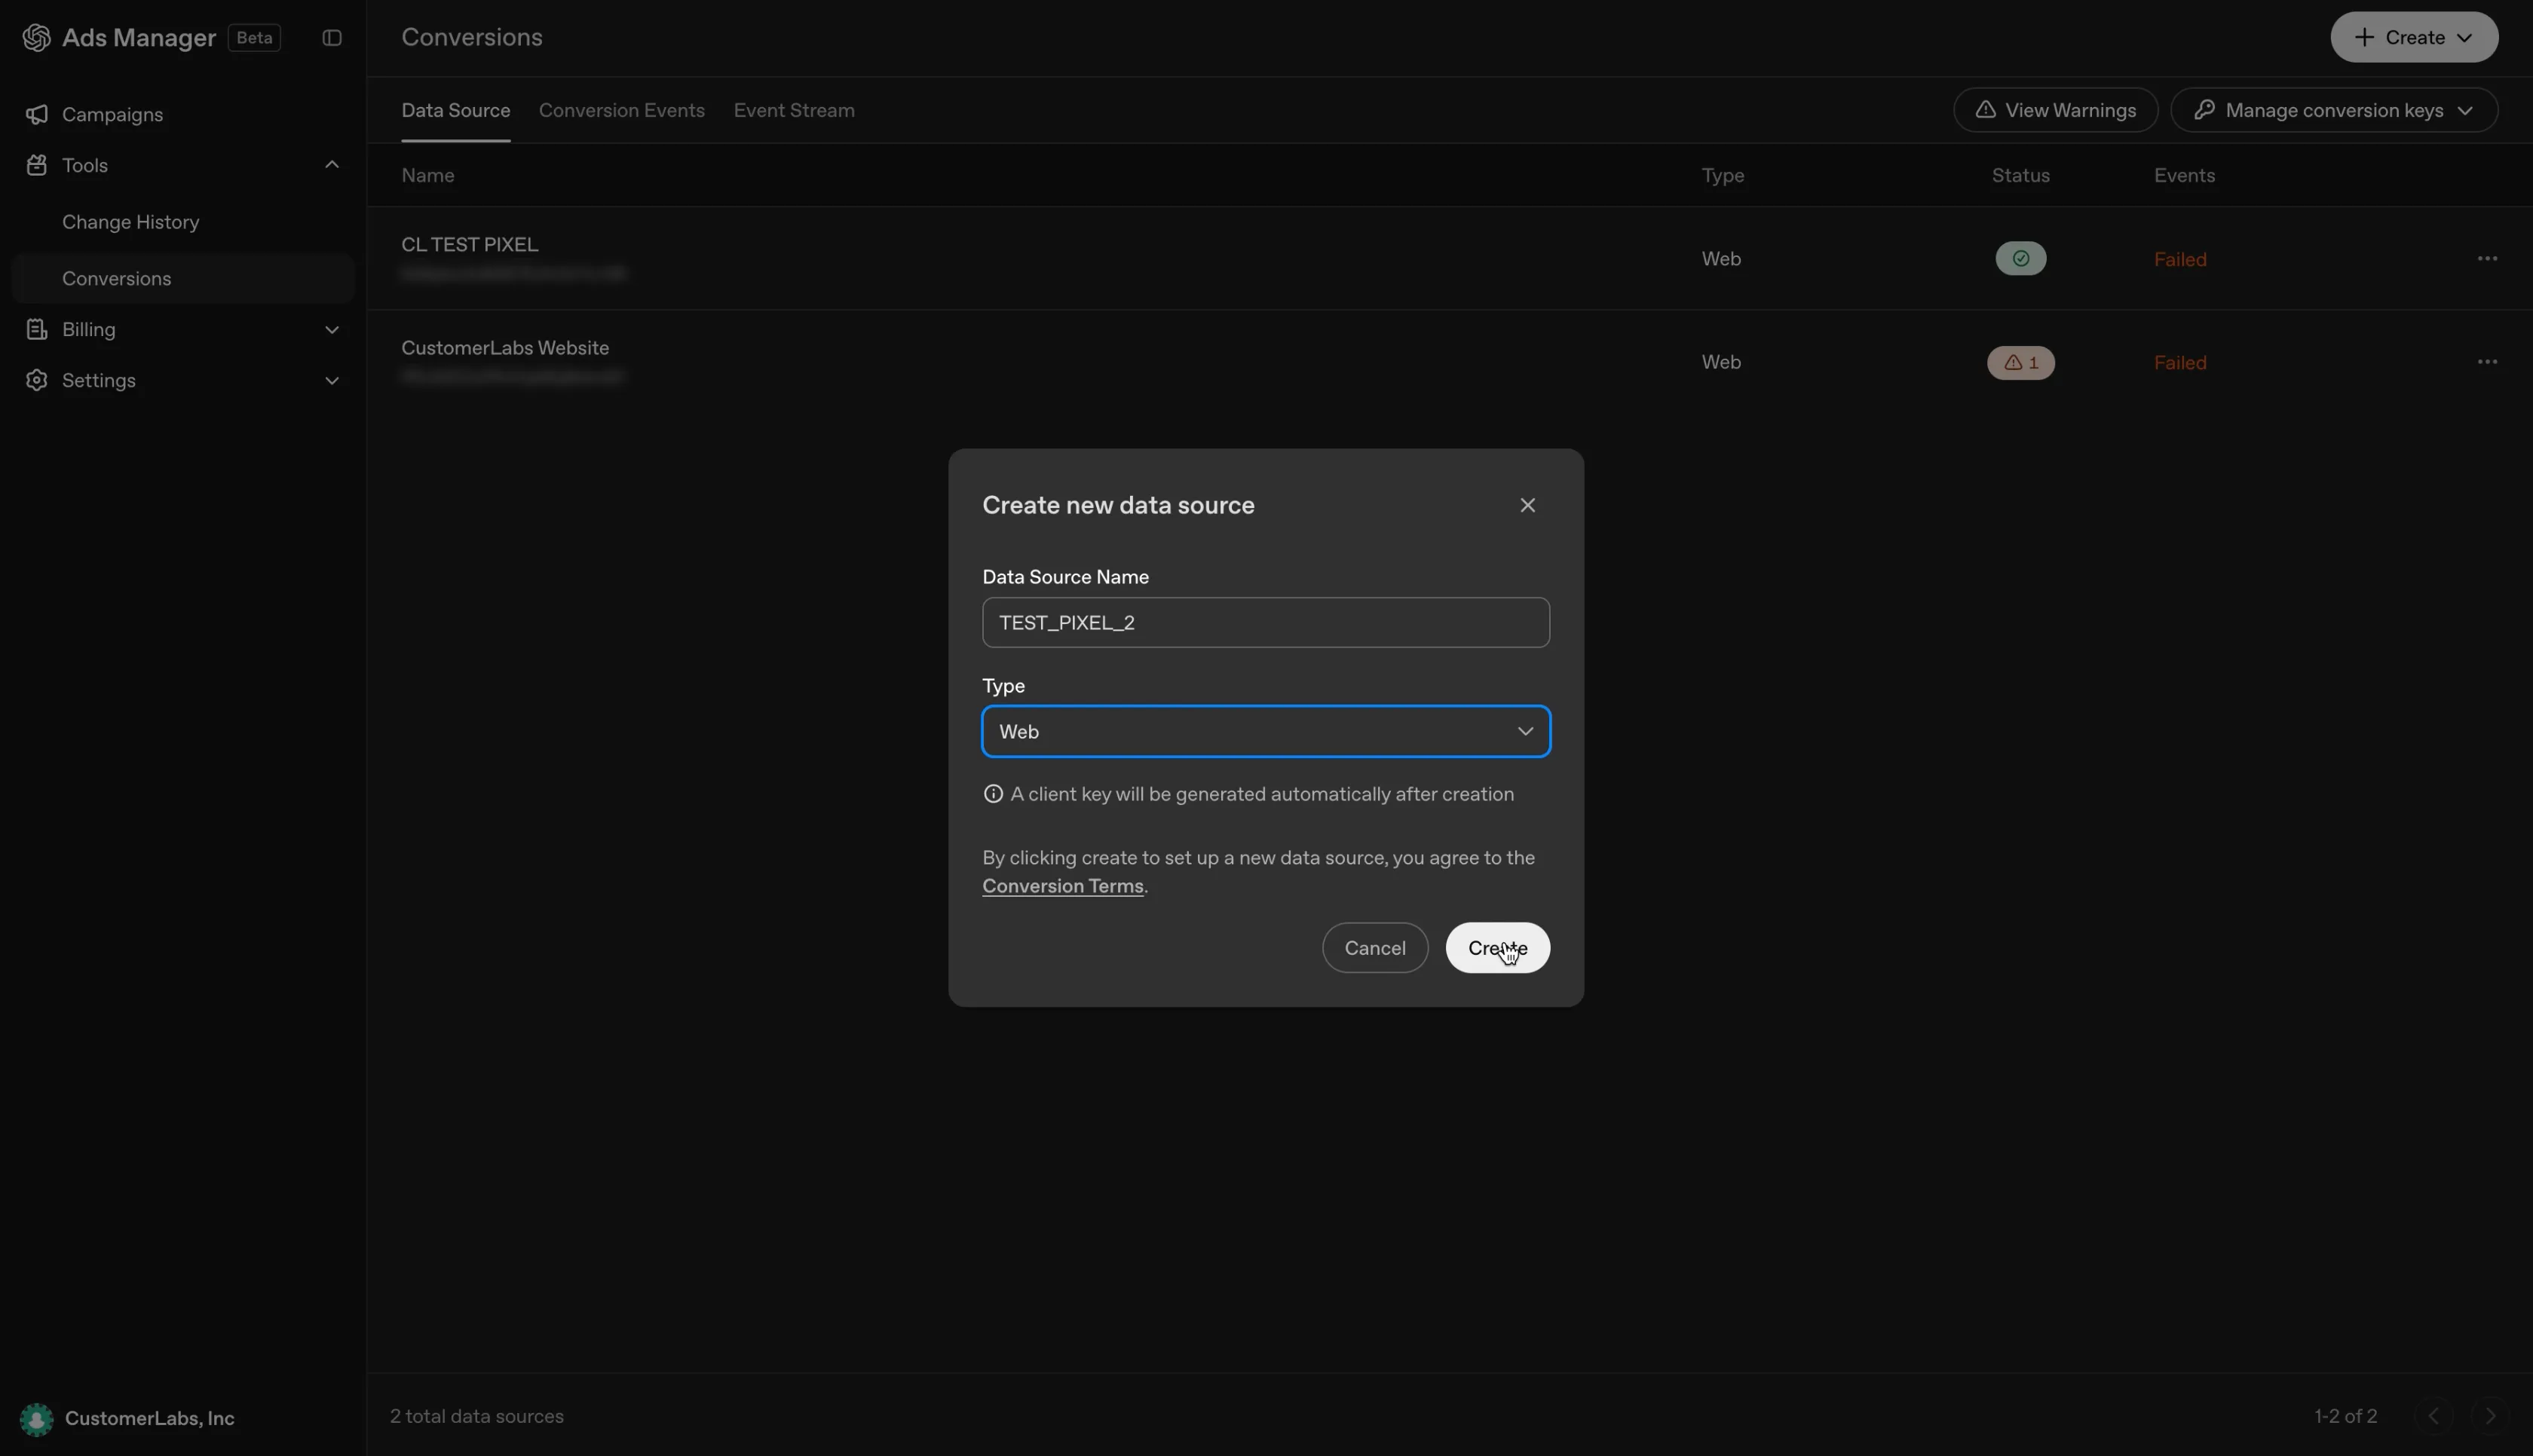Click the Tools briefcase icon
This screenshot has width=2533, height=1456.
point(37,165)
